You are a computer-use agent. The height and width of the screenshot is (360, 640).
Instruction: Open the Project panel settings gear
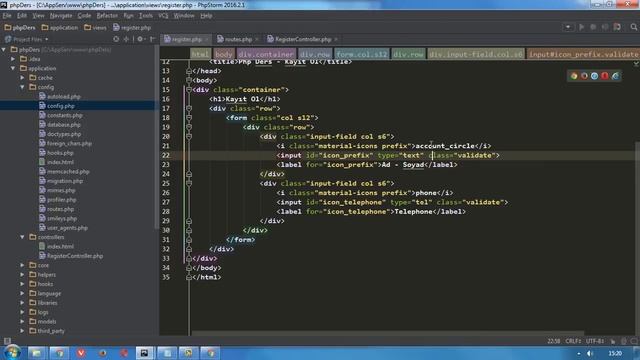coord(140,39)
